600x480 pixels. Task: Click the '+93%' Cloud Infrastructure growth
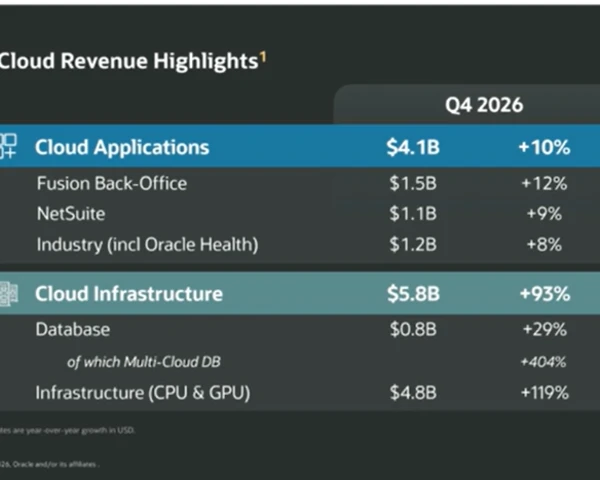coord(545,294)
